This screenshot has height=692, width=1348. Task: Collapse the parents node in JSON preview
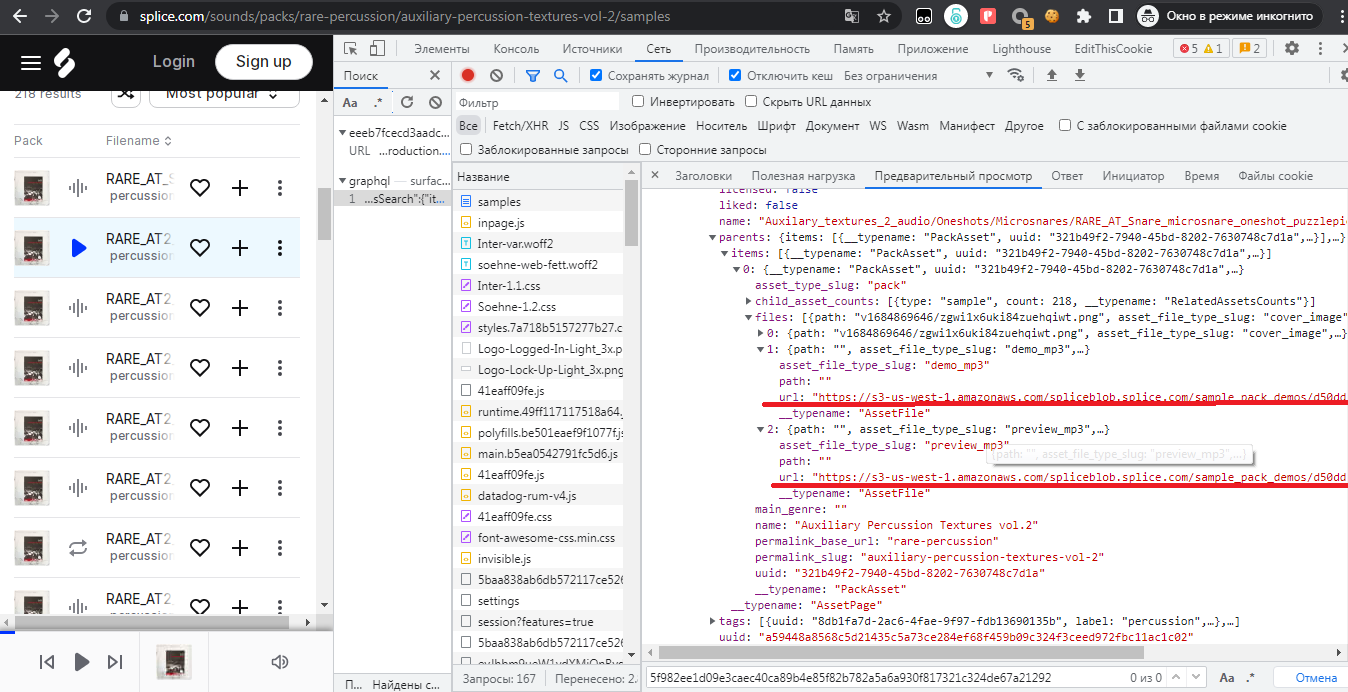pos(712,237)
